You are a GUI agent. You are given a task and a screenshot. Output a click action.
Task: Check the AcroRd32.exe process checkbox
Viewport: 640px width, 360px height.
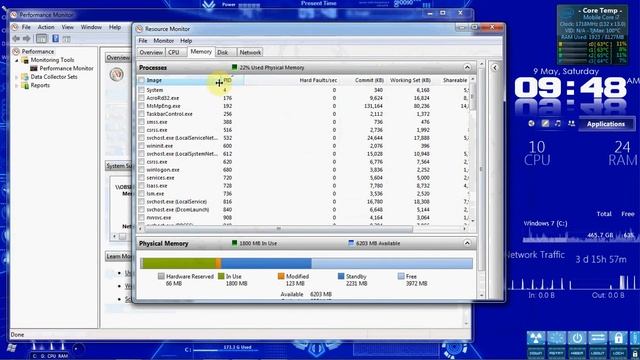tap(142, 98)
